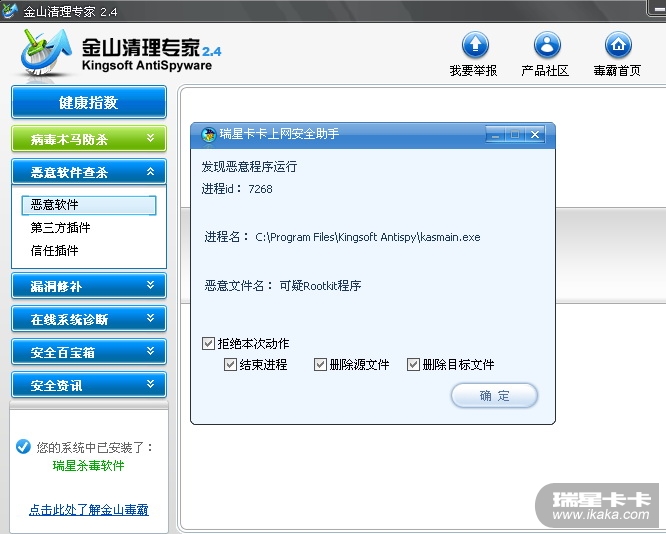Click the 瑞星卡卡 dialog title icon
Viewport: 666px width, 534px height.
coord(209,135)
